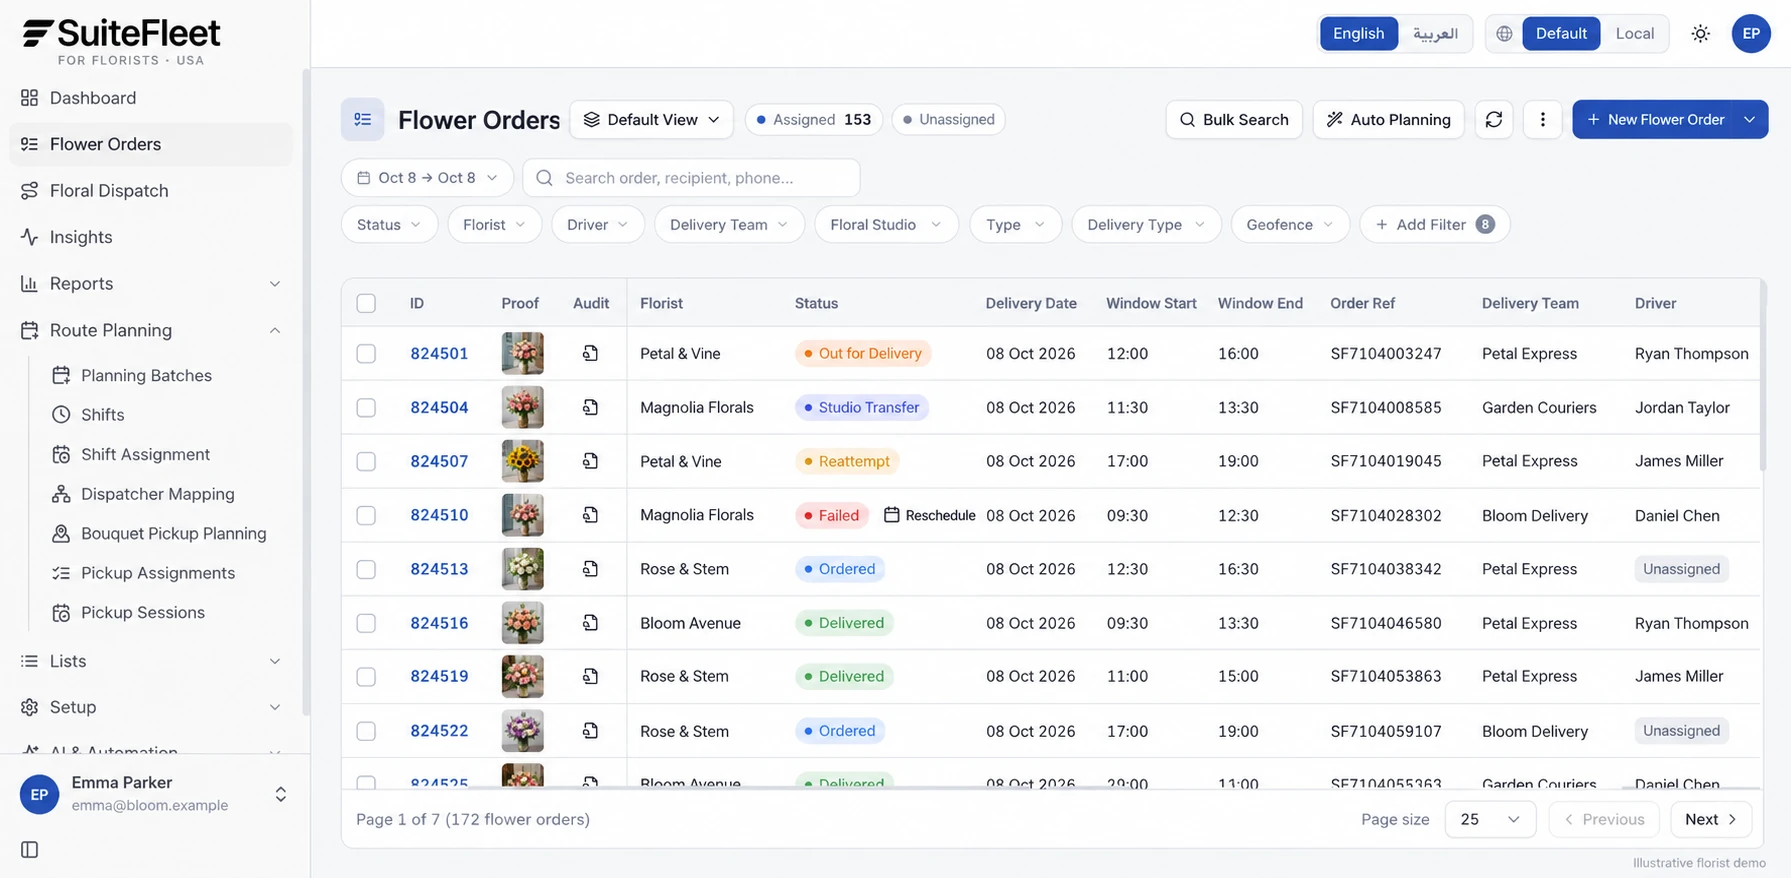The width and height of the screenshot is (1791, 878).
Task: Tick the checkbox for order 824504
Action: [366, 407]
